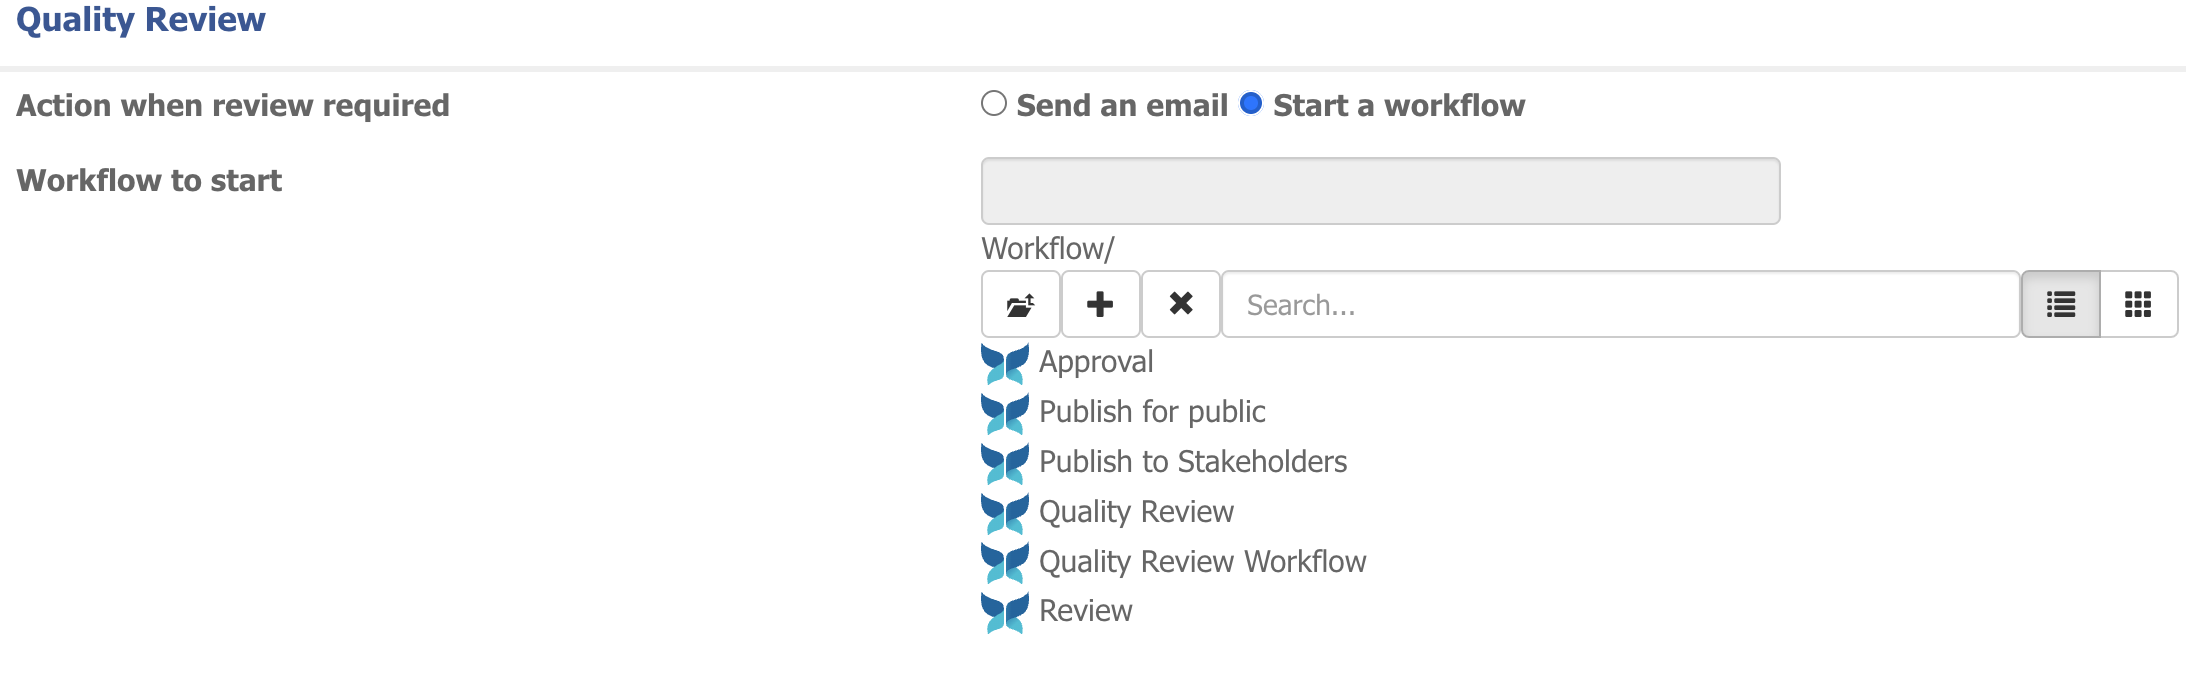
Task: Click the icon beside Approval
Action: (x=1005, y=364)
